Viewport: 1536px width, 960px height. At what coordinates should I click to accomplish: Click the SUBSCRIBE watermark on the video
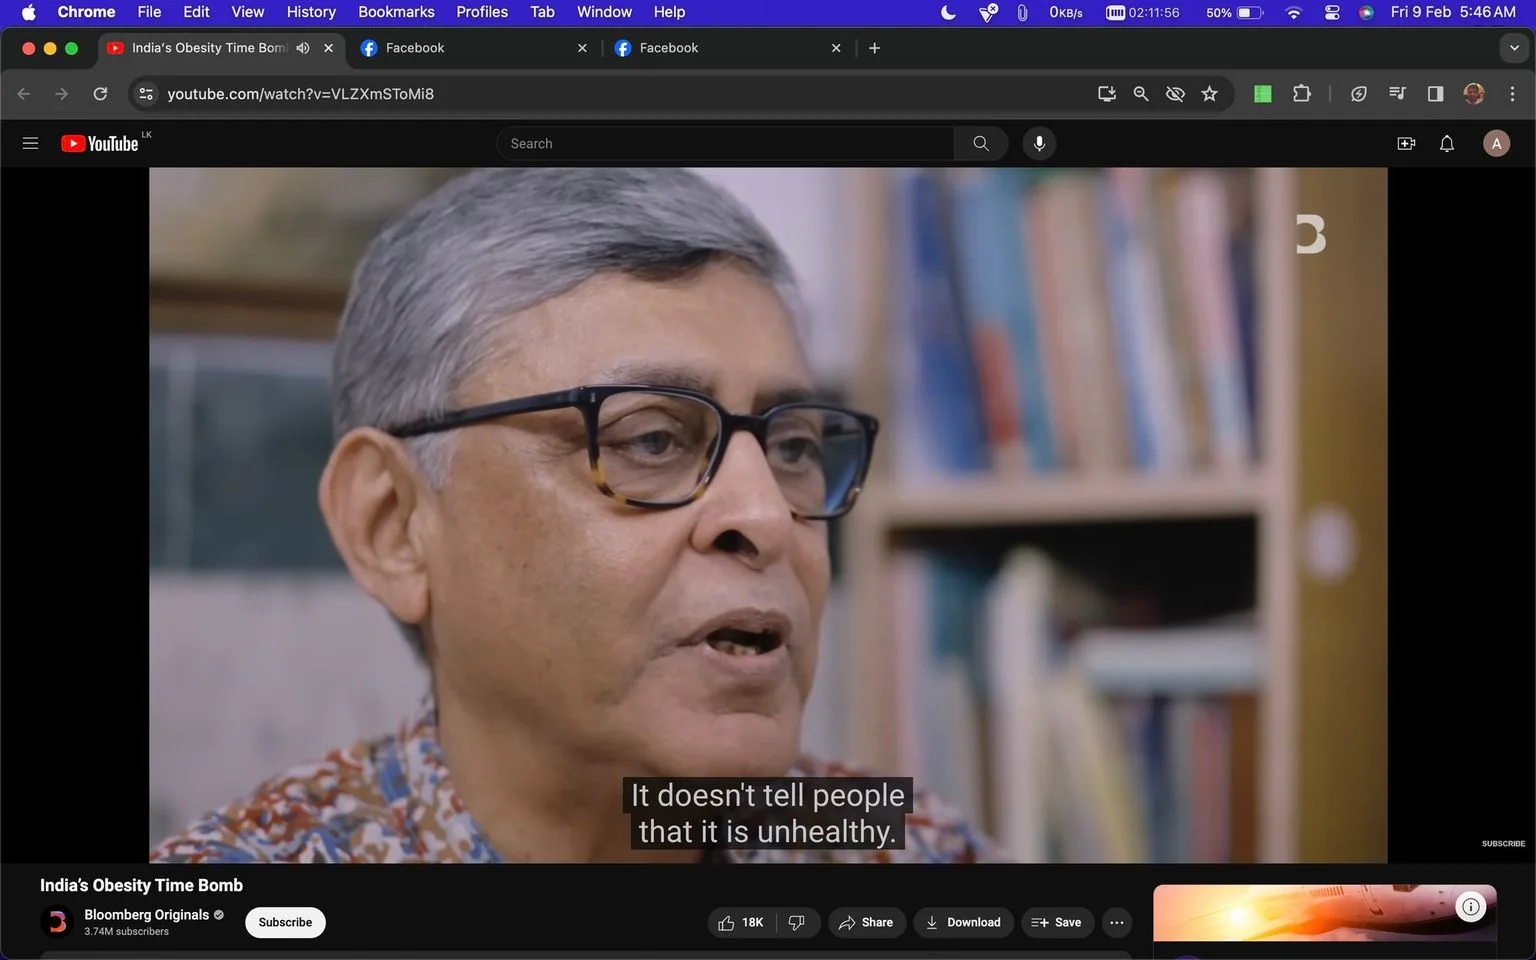[x=1503, y=843]
